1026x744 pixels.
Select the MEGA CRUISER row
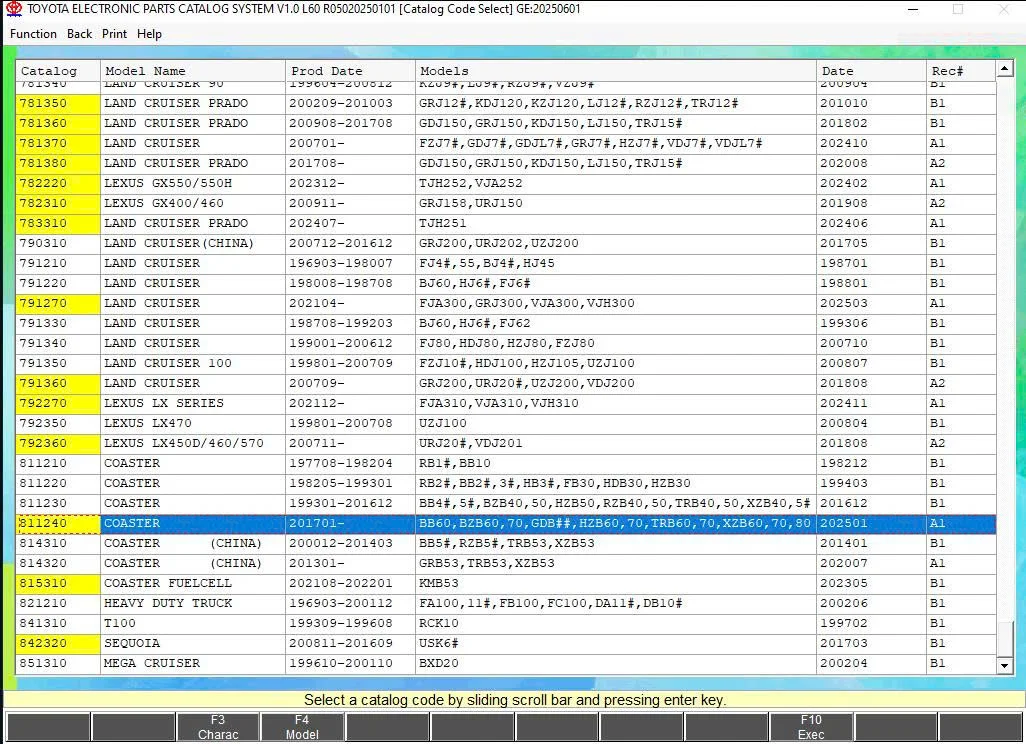pos(506,664)
